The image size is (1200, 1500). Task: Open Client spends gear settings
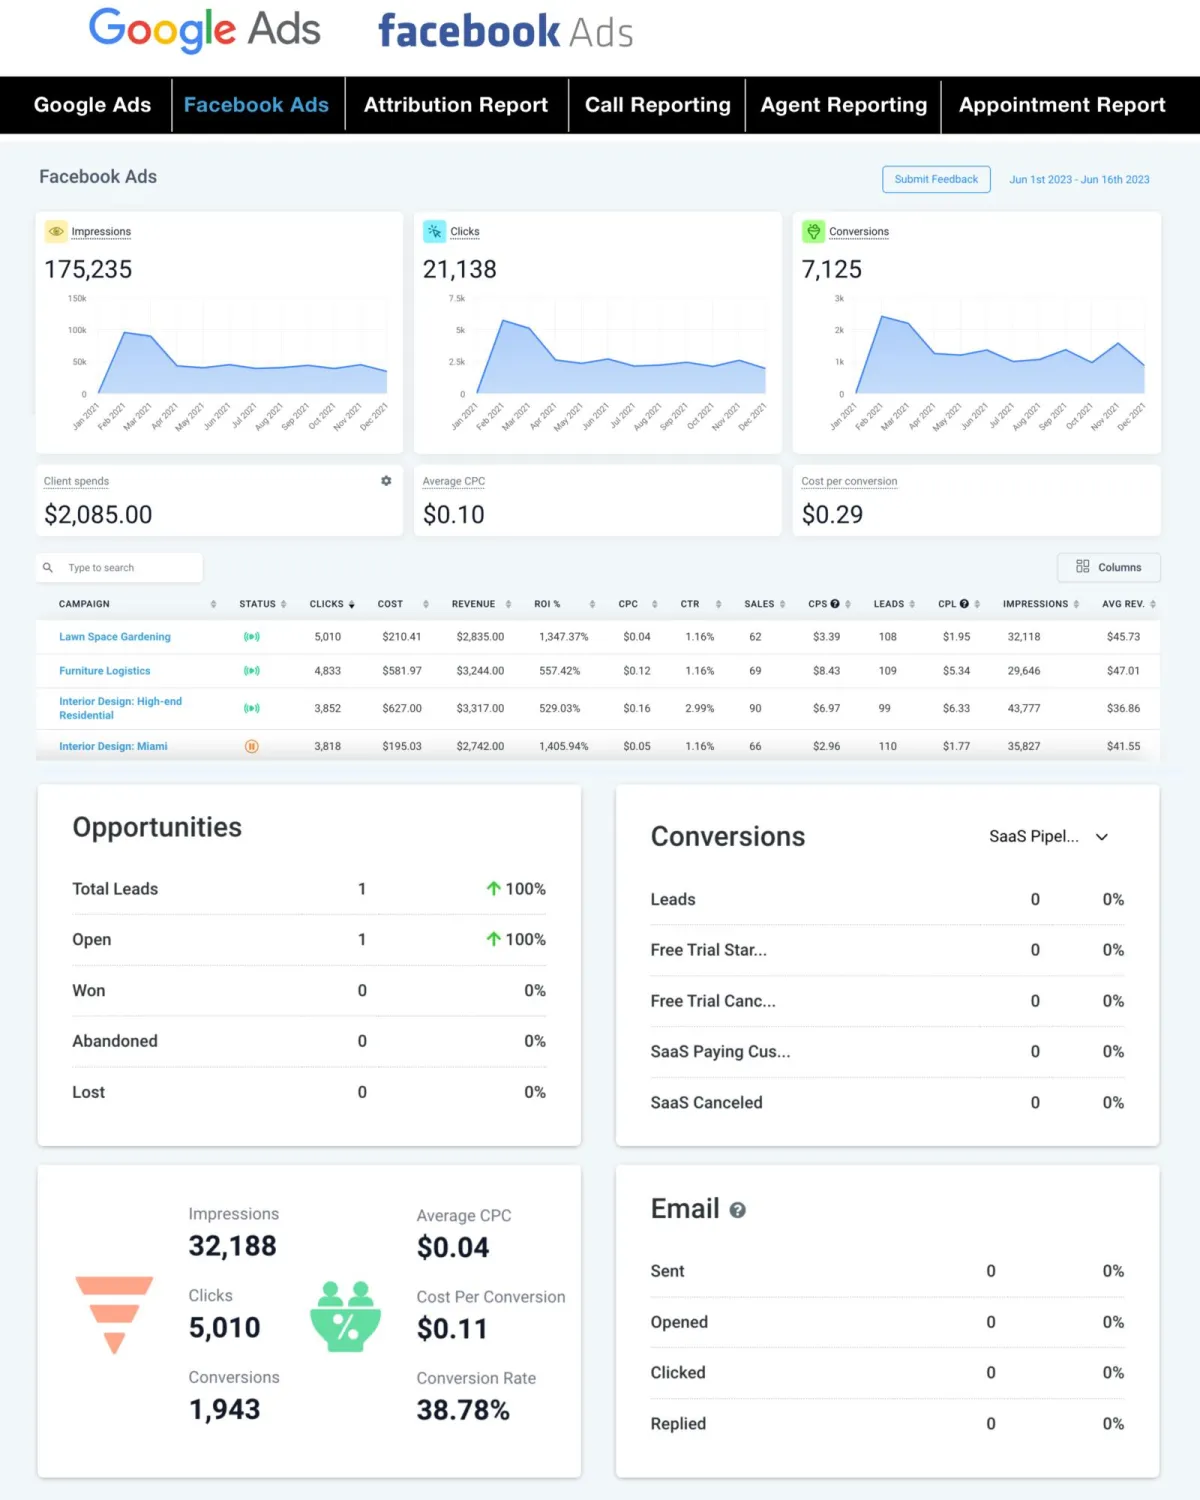coord(386,481)
